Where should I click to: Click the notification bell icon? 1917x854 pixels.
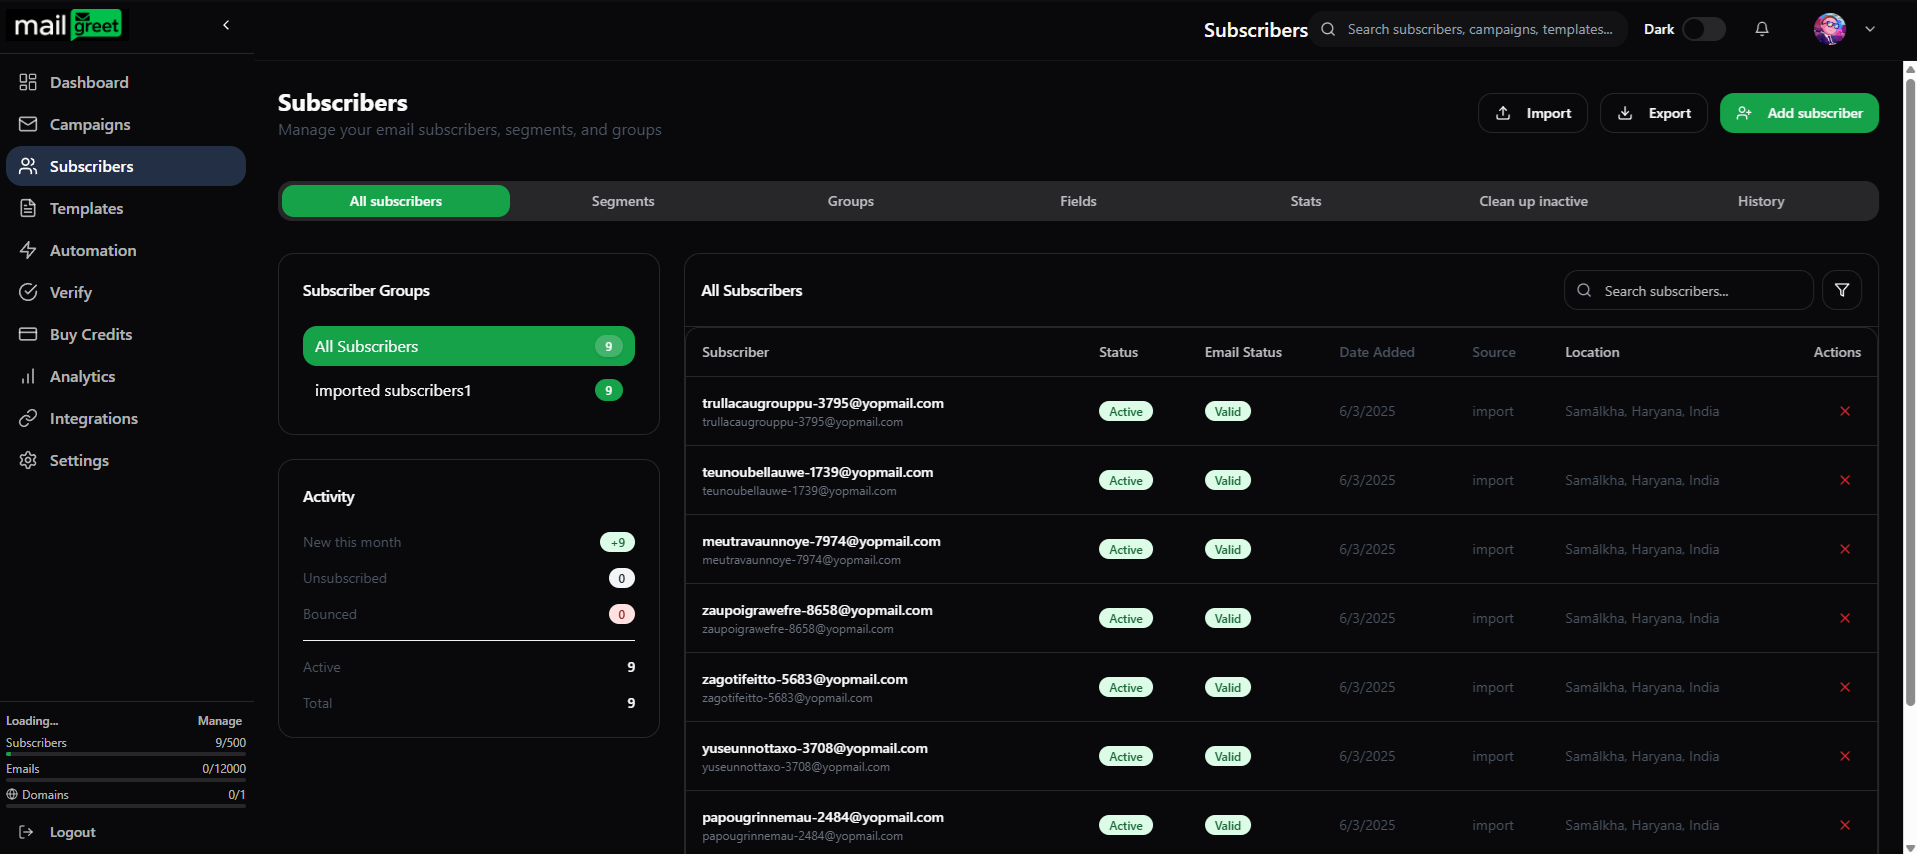click(1762, 29)
